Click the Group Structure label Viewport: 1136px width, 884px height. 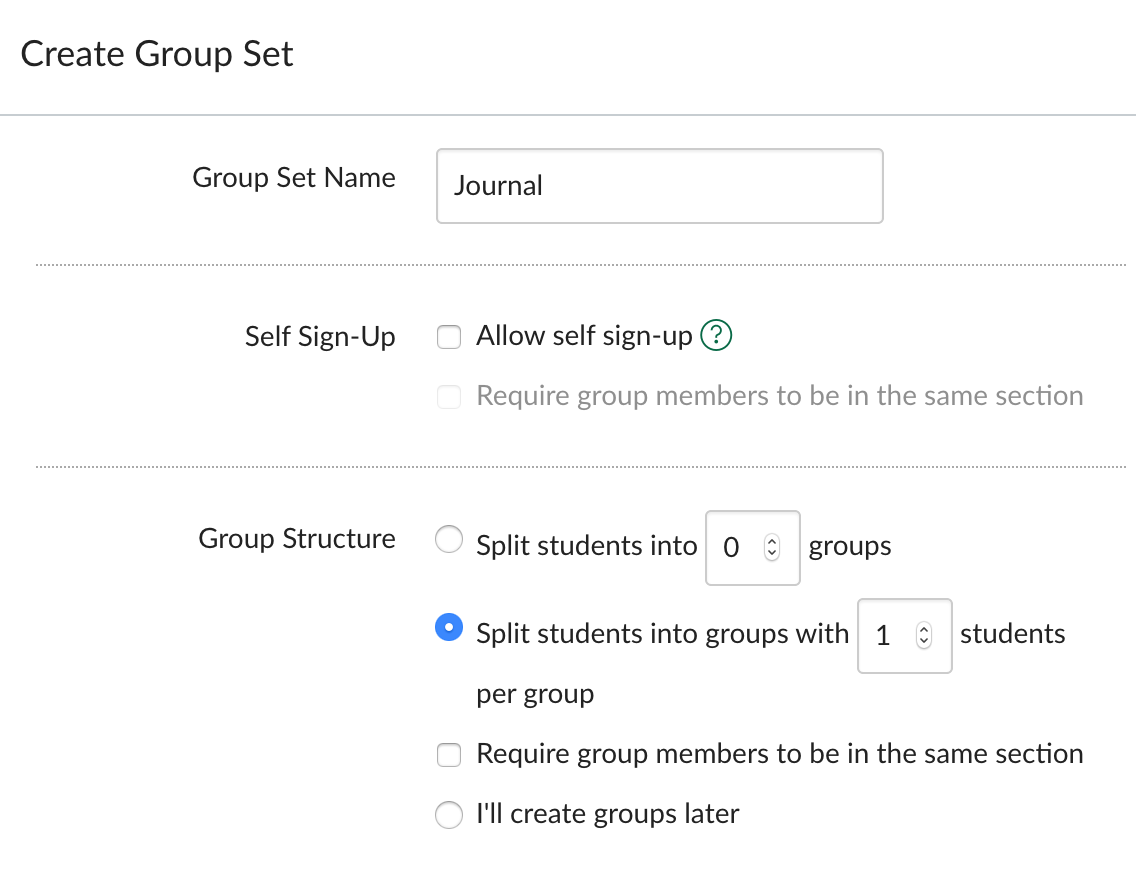click(297, 539)
